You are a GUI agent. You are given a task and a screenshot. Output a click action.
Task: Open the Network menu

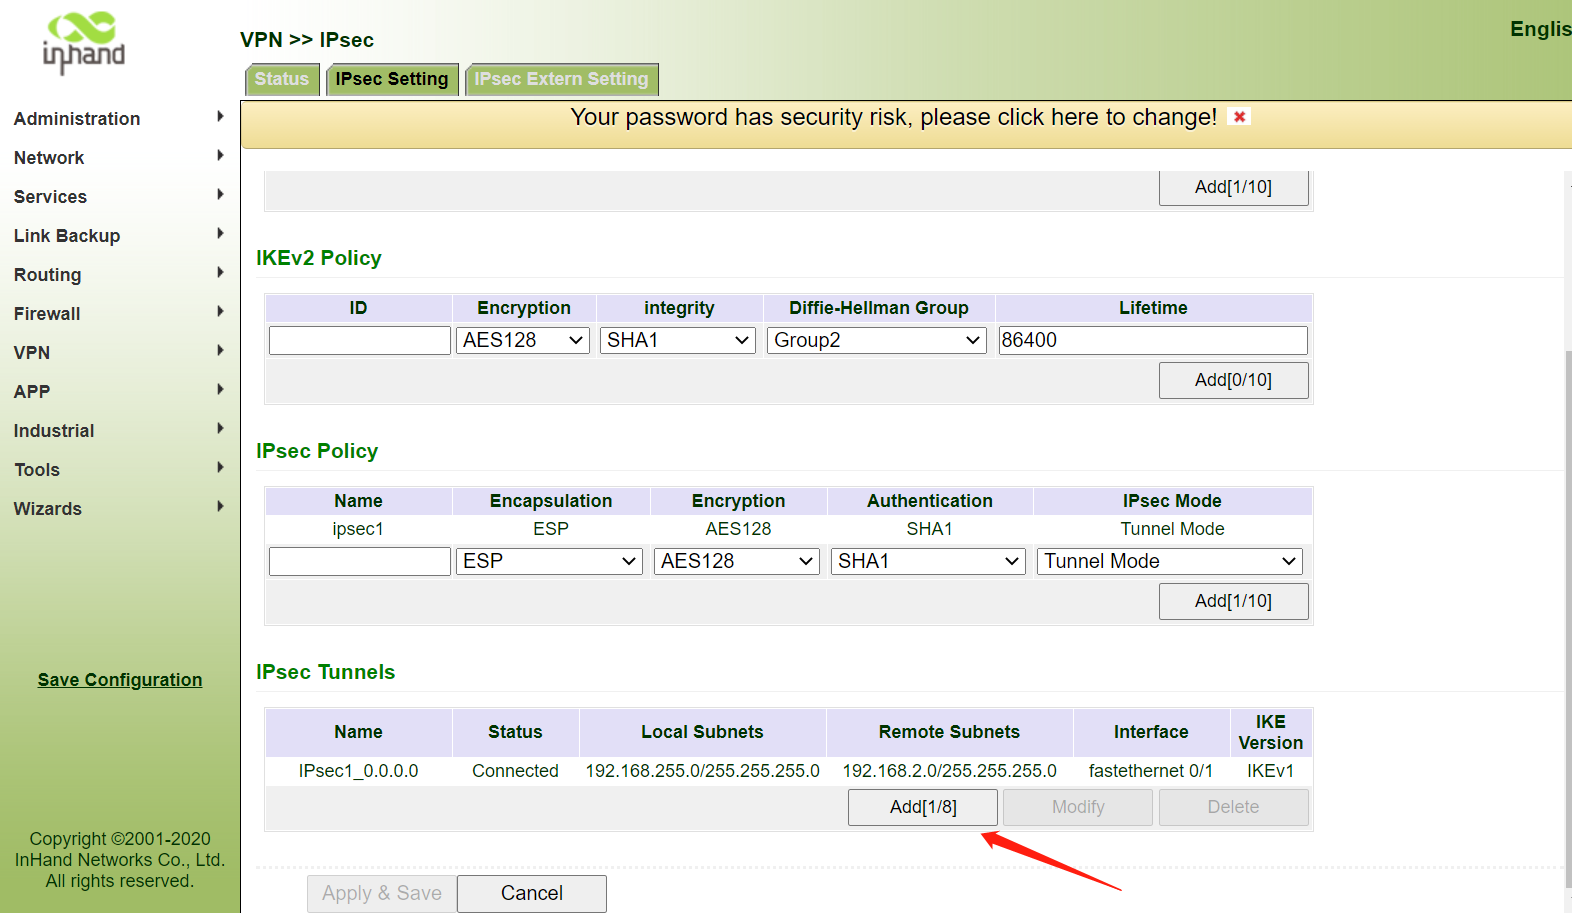[49, 158]
